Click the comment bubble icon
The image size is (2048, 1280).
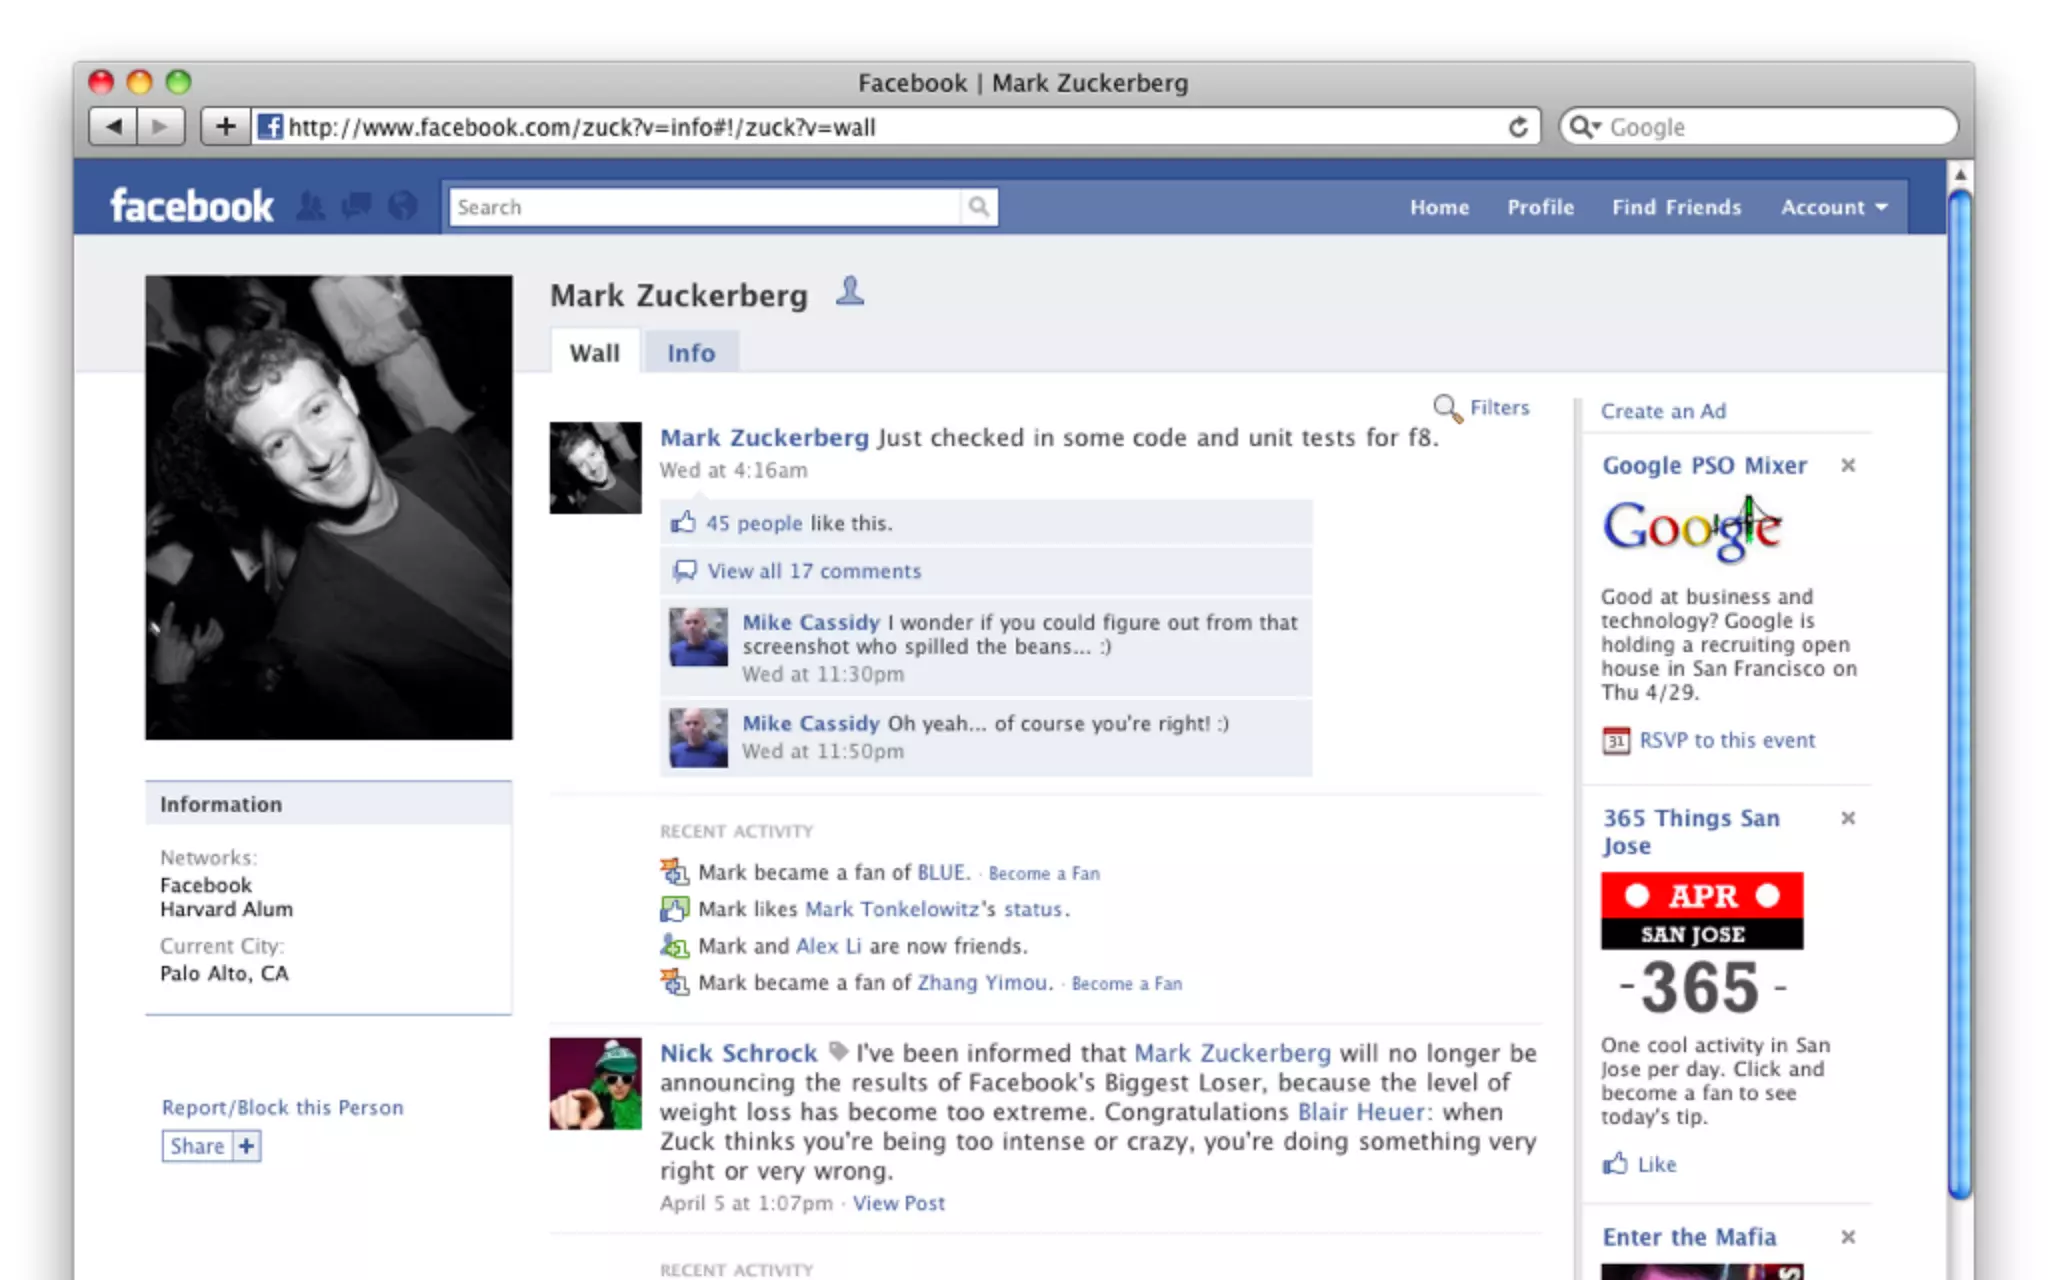(x=684, y=571)
